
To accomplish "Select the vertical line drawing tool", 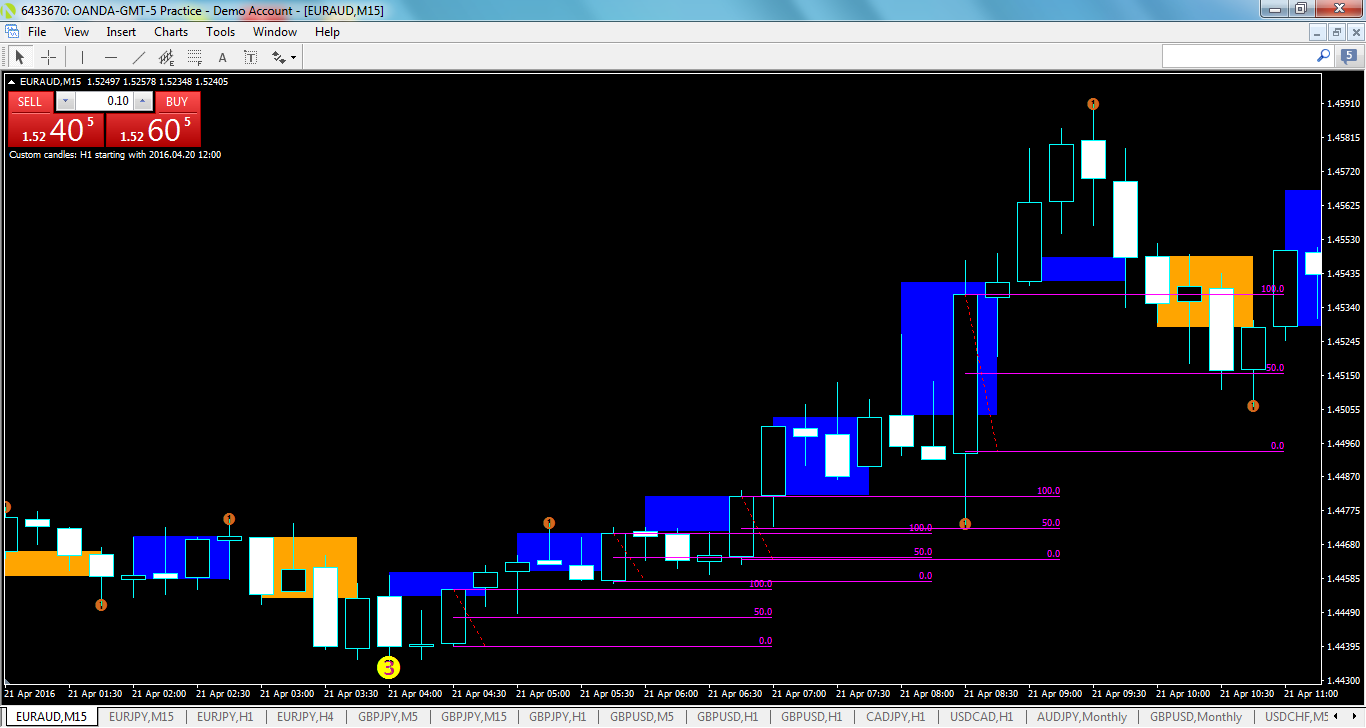I will (82, 57).
